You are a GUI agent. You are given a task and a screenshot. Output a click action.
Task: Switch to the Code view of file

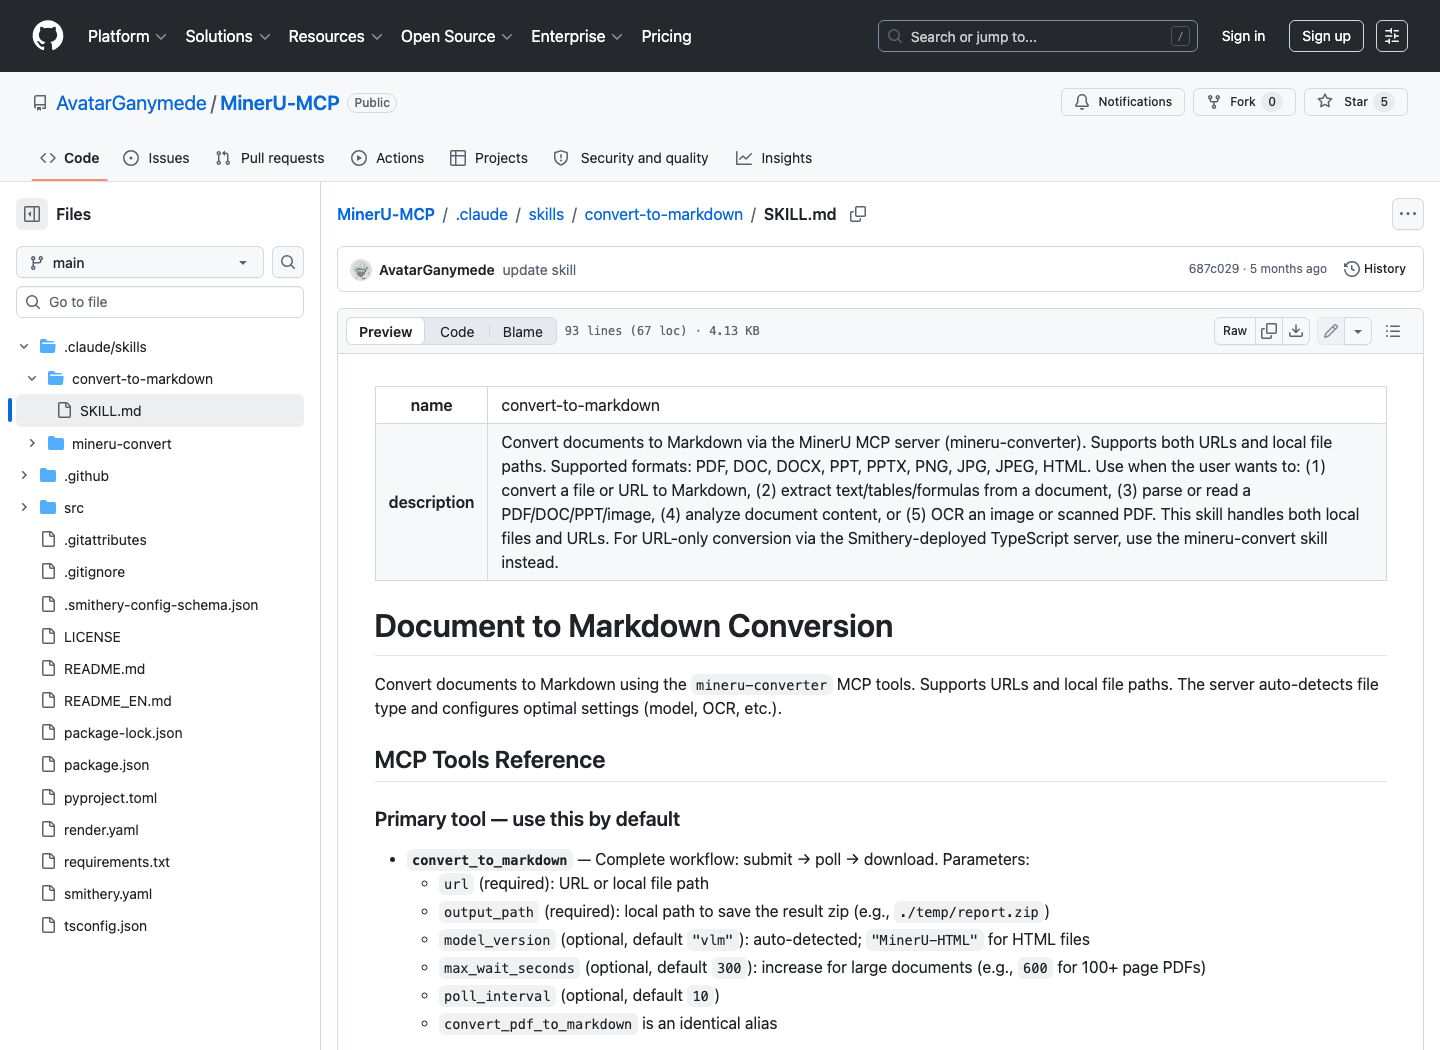pyautogui.click(x=457, y=332)
